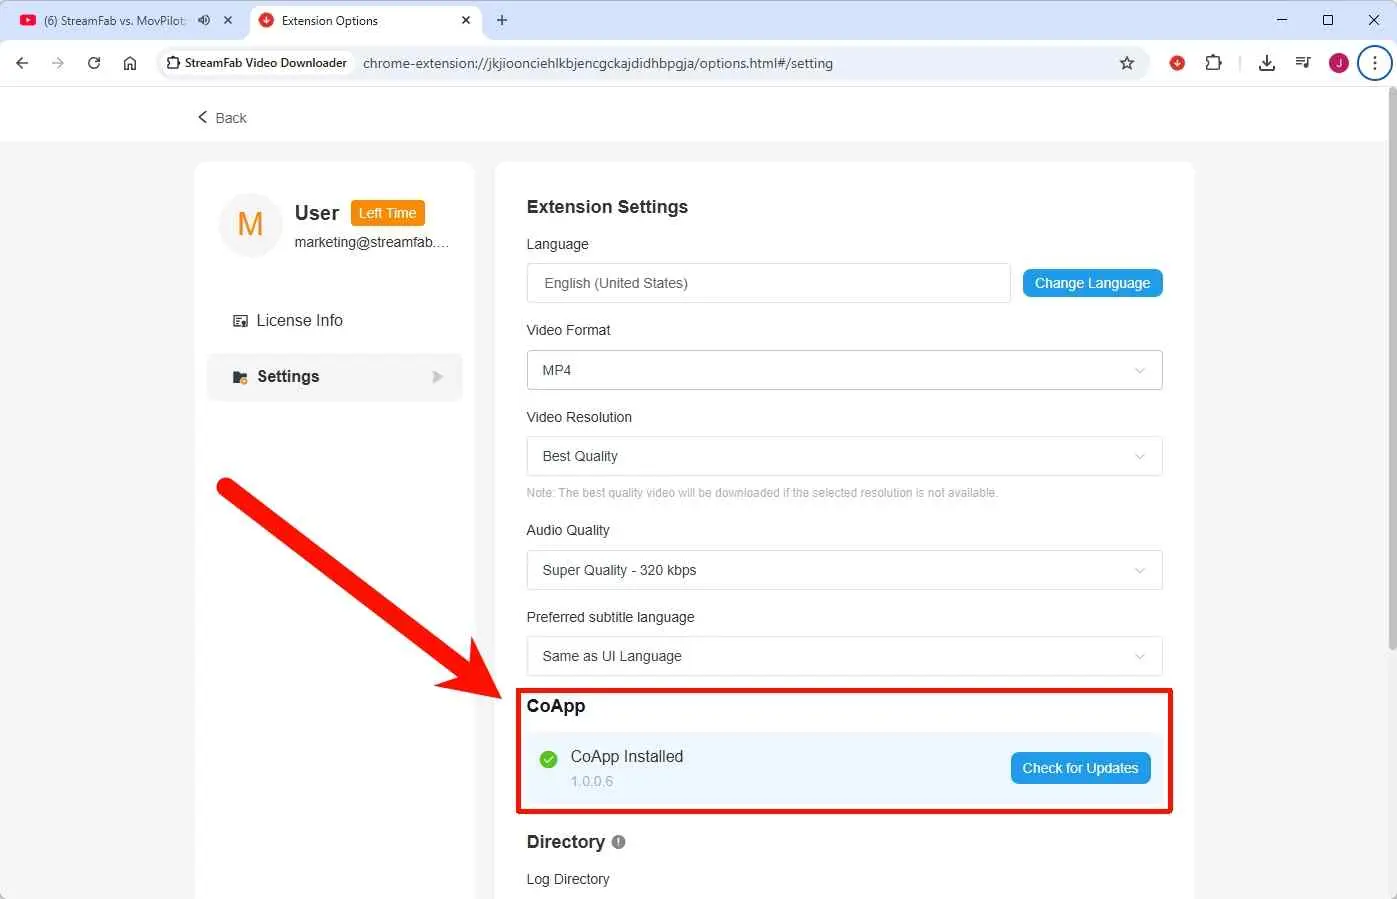This screenshot has width=1397, height=899.
Task: Click the Log Directory label
Action: (x=568, y=879)
